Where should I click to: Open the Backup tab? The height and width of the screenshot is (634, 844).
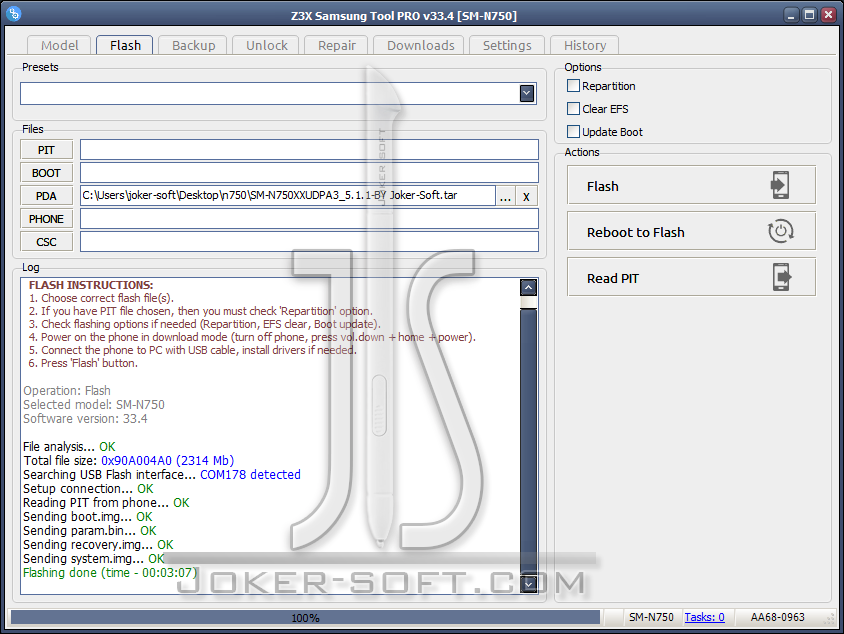pos(193,45)
